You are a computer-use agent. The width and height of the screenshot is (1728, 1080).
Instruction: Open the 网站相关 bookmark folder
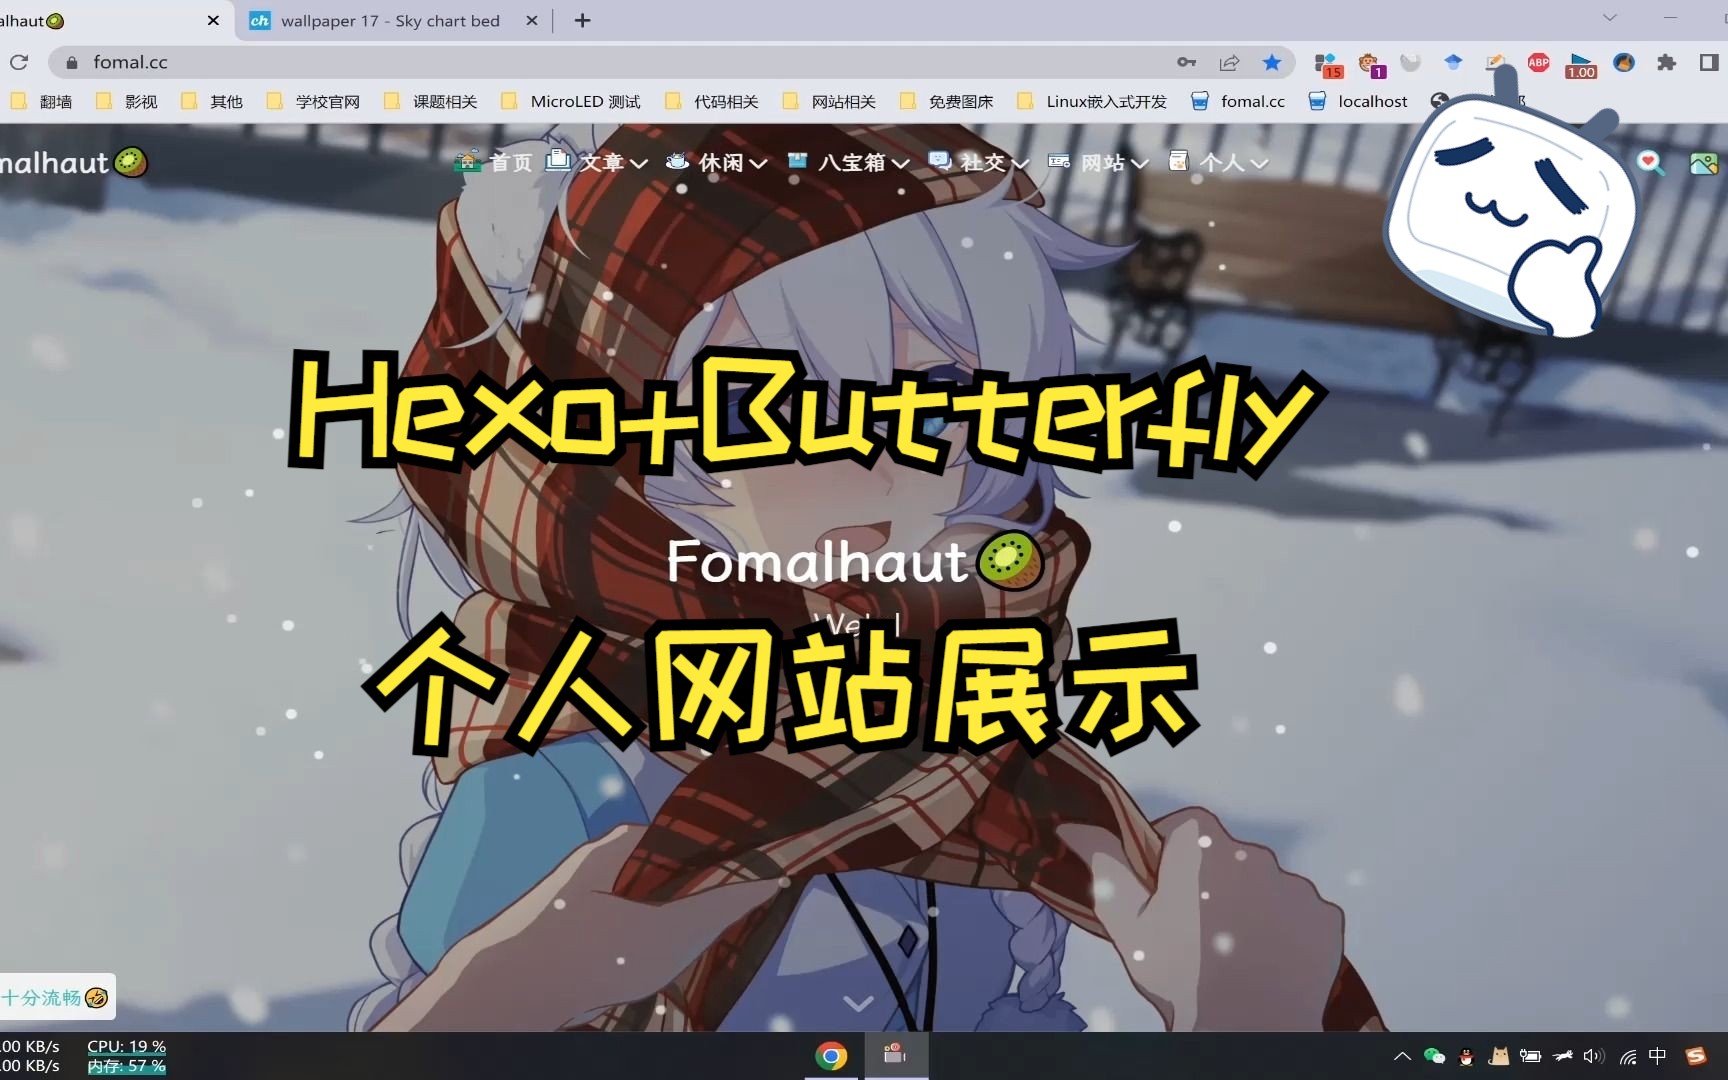(829, 101)
